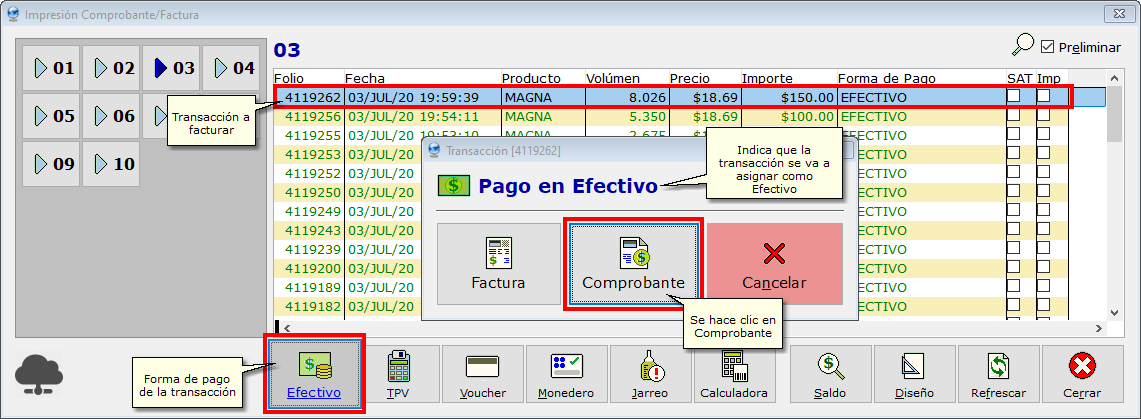Image resolution: width=1141 pixels, height=419 pixels.
Task: Toggle the Preliminar checkbox
Action: point(1048,47)
